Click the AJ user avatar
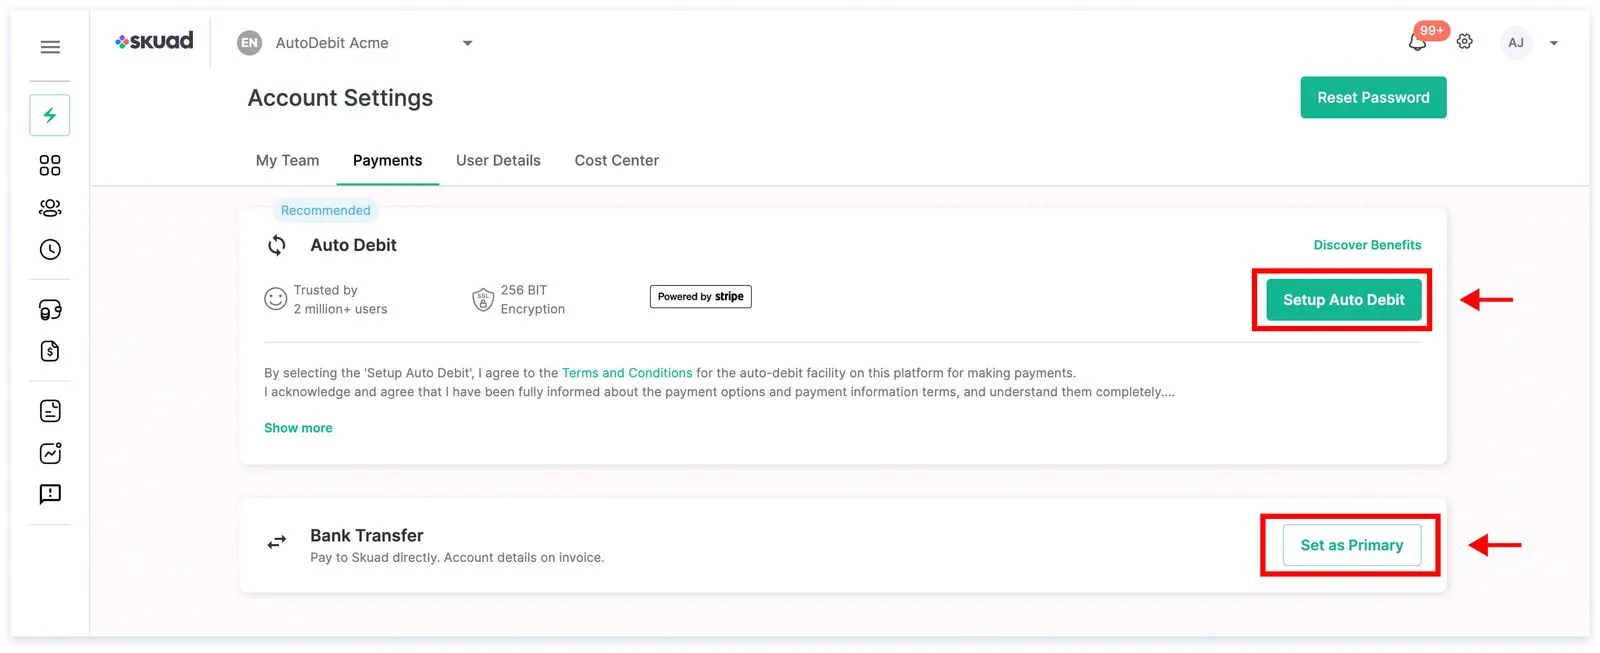This screenshot has height=653, width=1600. click(x=1516, y=43)
